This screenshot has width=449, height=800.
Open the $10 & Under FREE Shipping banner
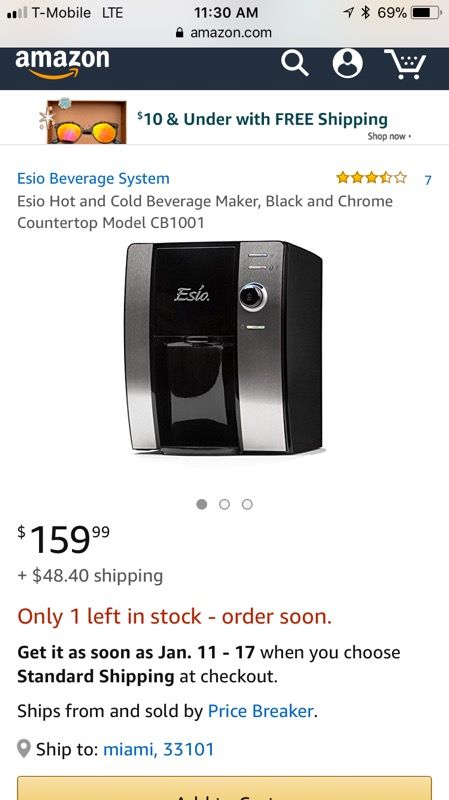224,122
